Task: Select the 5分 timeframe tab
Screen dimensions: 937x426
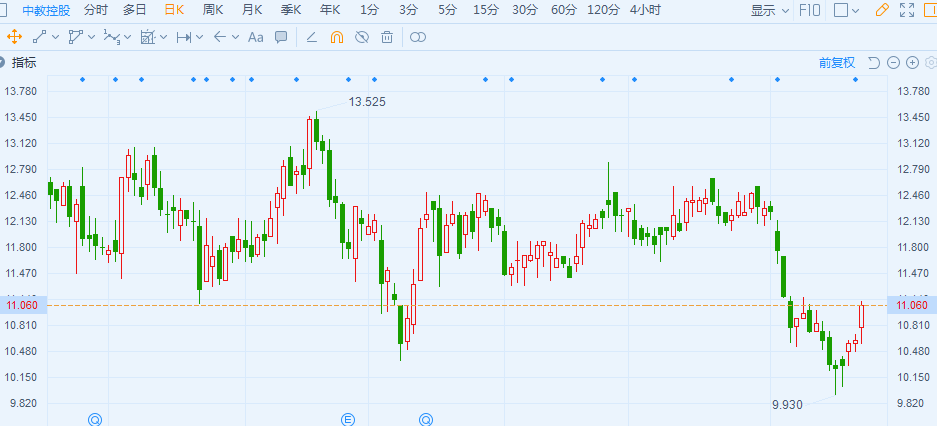Action: pyautogui.click(x=447, y=10)
